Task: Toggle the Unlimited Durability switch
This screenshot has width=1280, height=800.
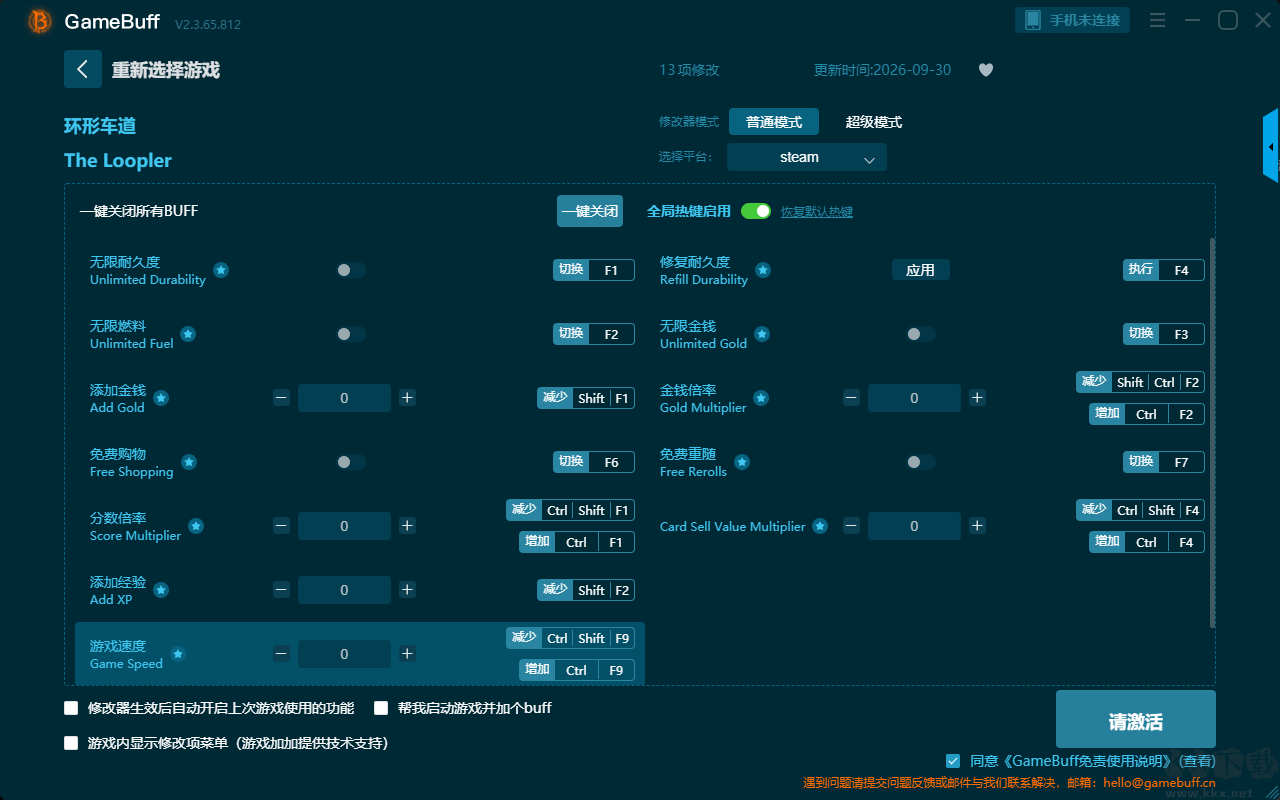Action: click(351, 270)
